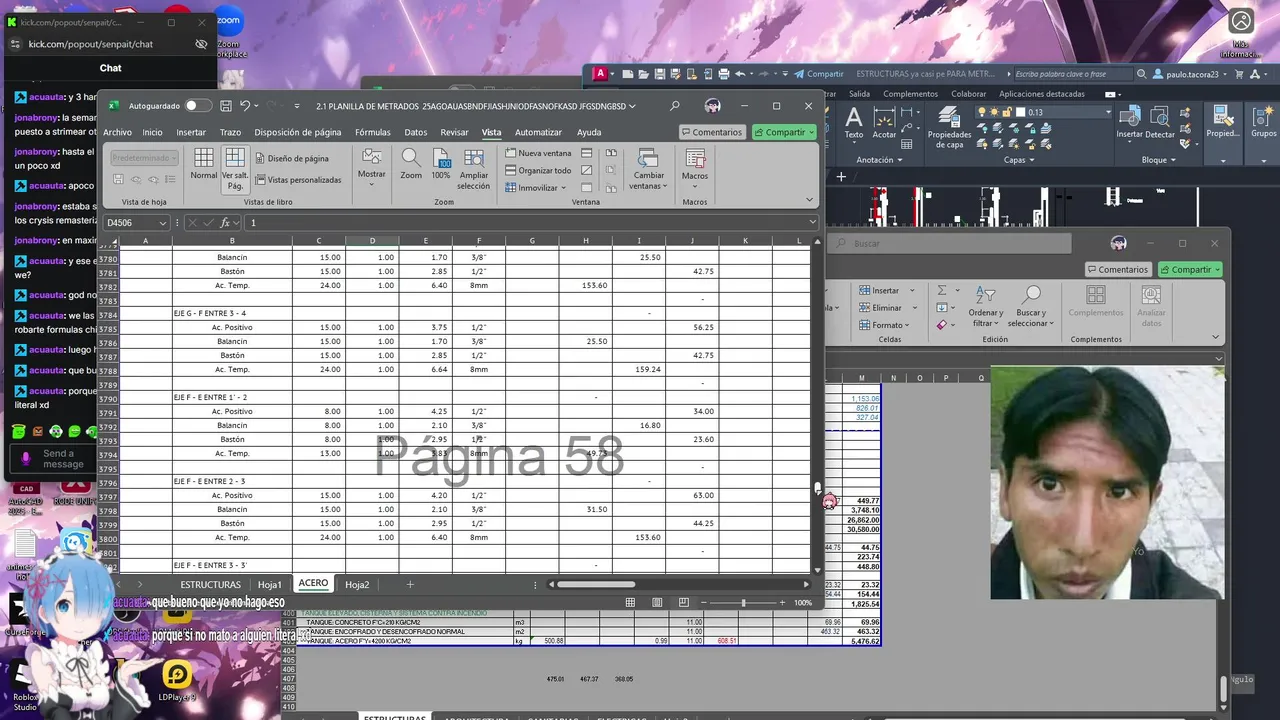Select column D header
Screen dimensions: 1280x720
coord(372,241)
